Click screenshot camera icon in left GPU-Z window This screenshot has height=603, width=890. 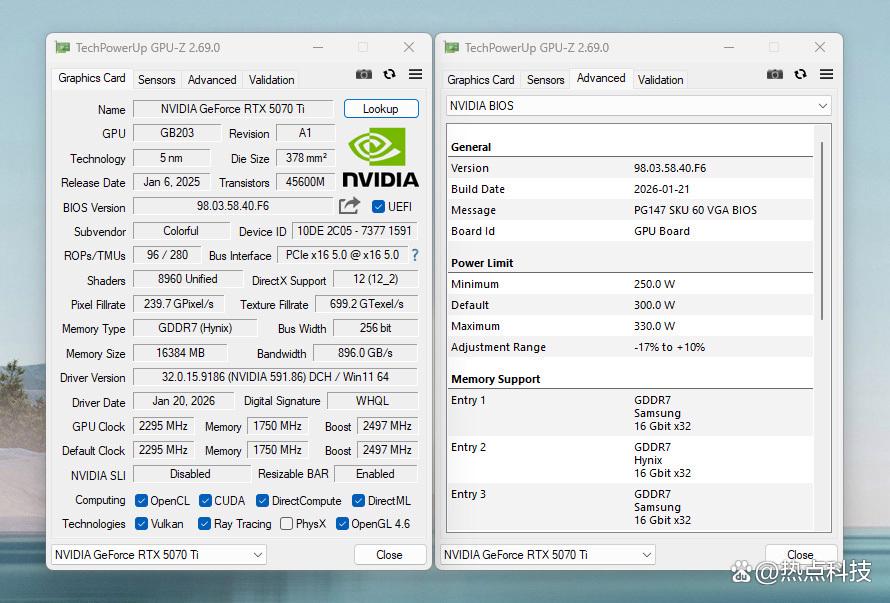(364, 74)
